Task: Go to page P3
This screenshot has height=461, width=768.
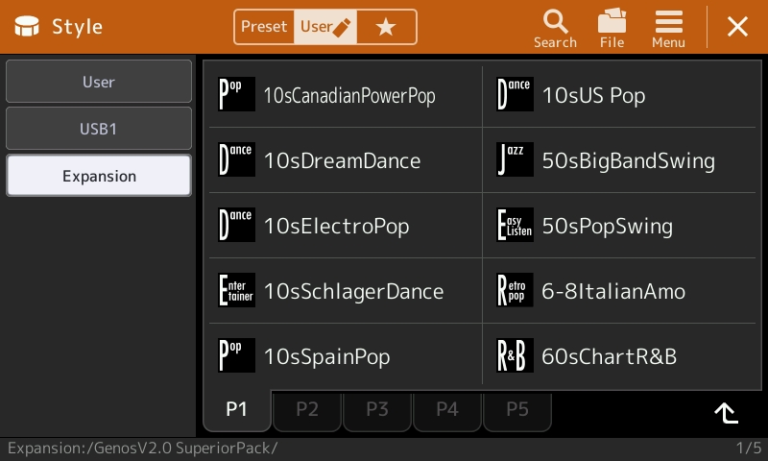Action: point(377,411)
